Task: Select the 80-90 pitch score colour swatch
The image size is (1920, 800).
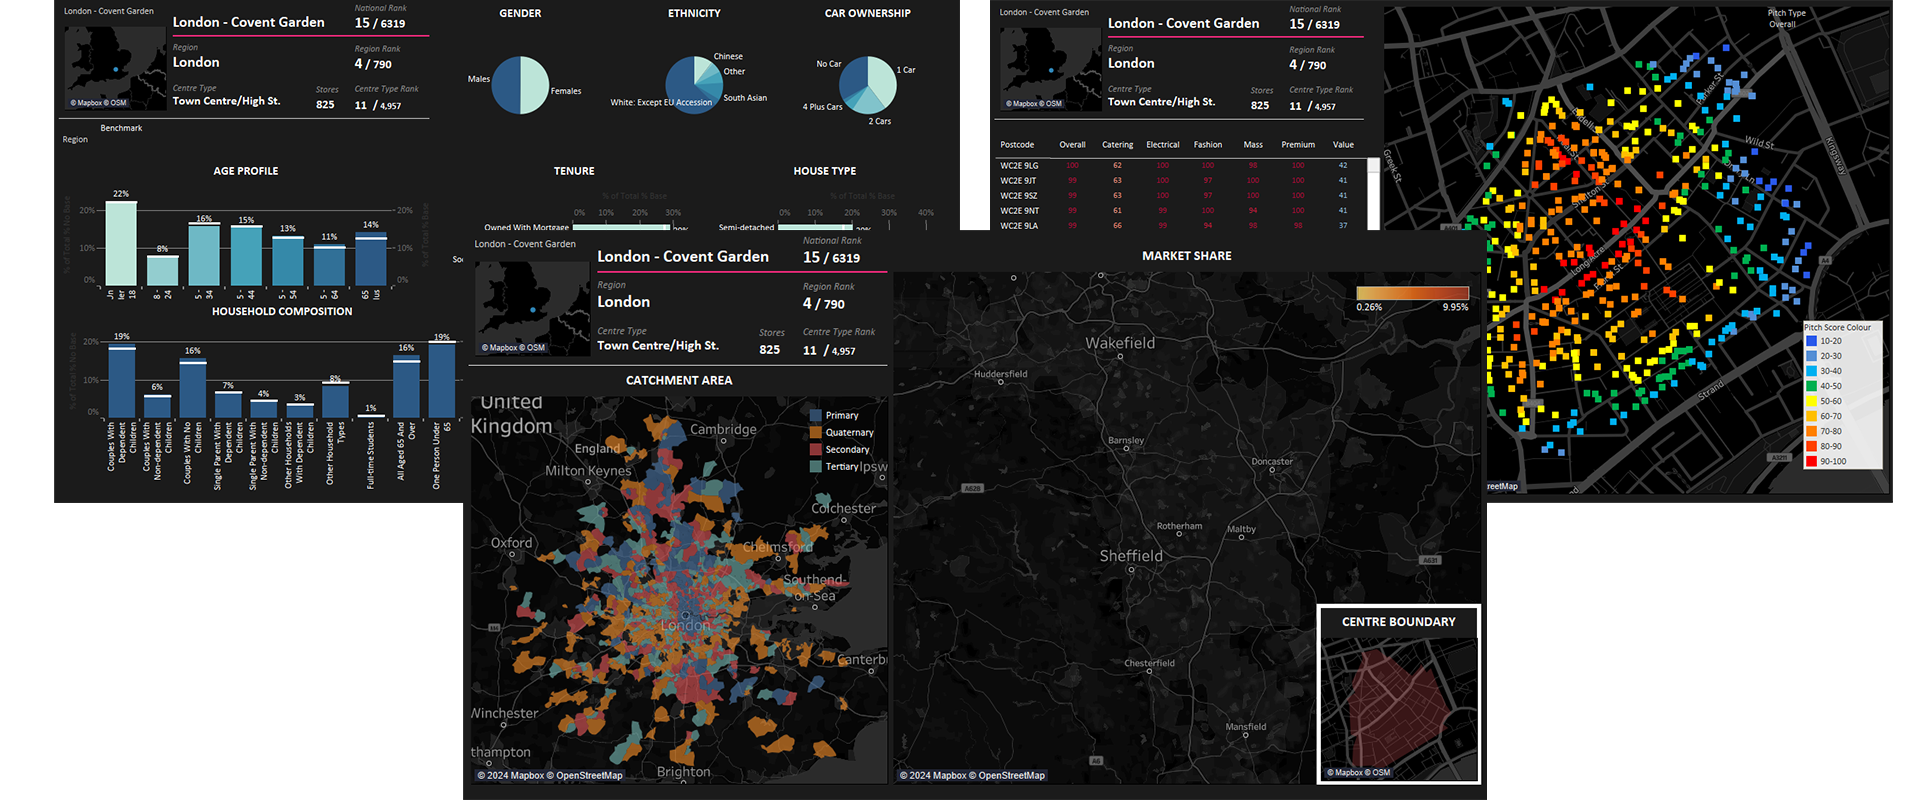Action: (x=1811, y=446)
